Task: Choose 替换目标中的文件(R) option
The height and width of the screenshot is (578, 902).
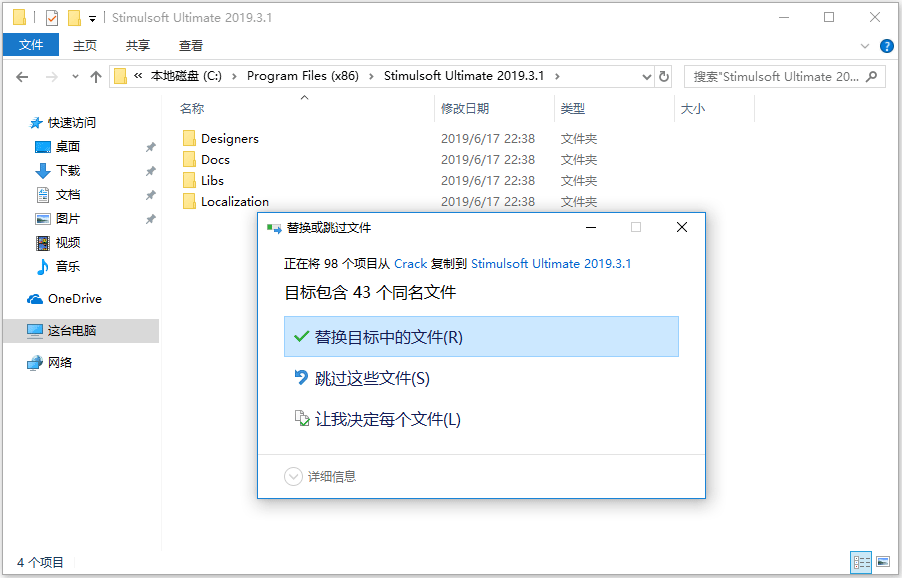Action: [481, 337]
